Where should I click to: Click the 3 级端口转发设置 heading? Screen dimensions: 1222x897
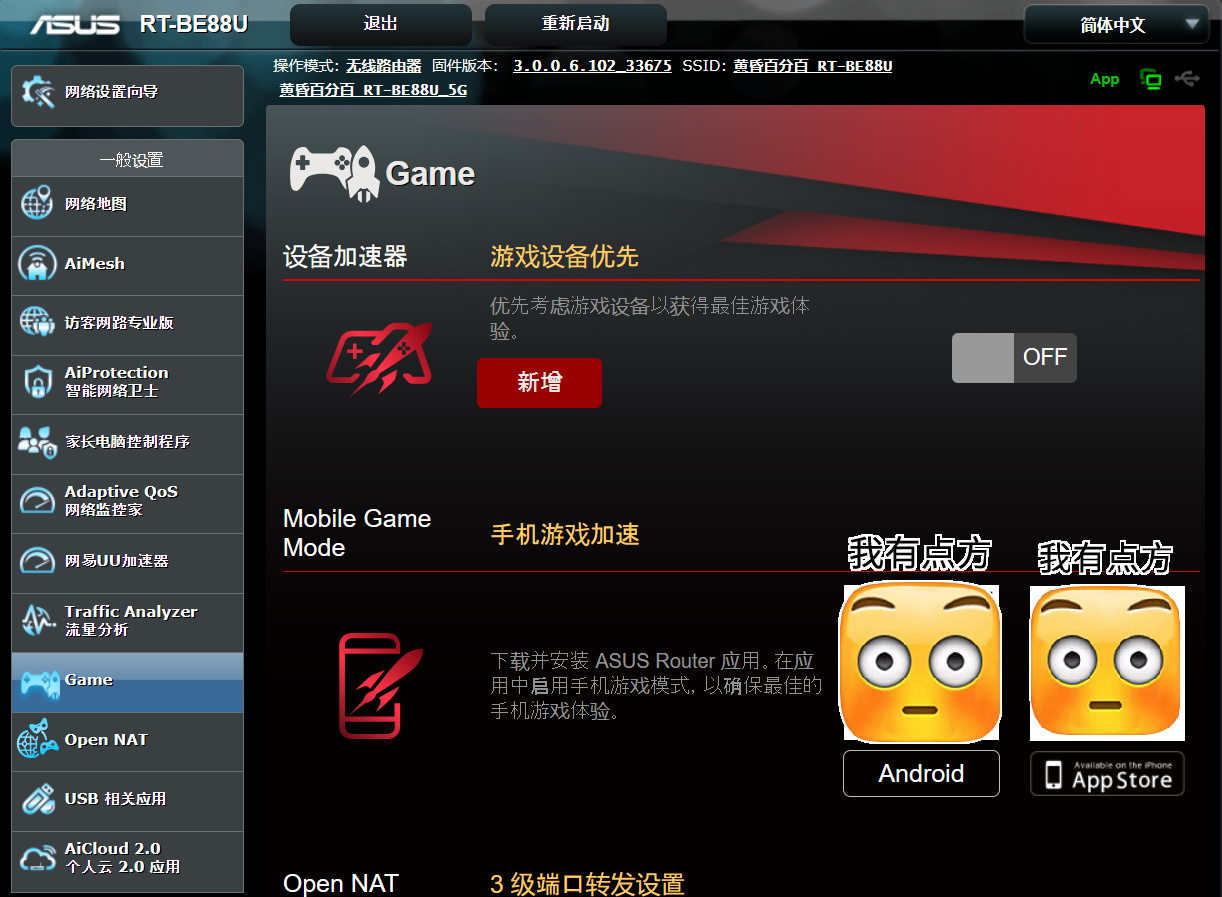tap(587, 884)
